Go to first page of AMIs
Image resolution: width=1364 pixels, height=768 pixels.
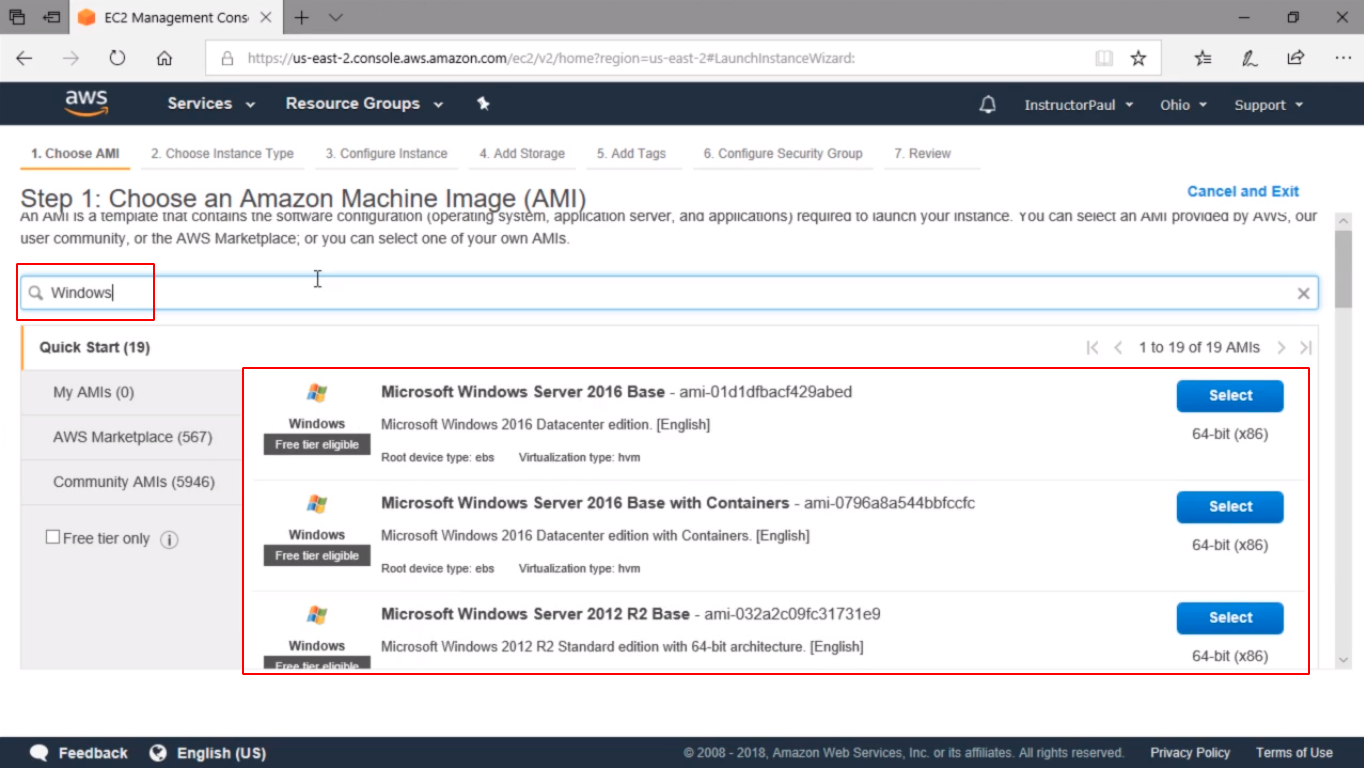pos(1092,348)
